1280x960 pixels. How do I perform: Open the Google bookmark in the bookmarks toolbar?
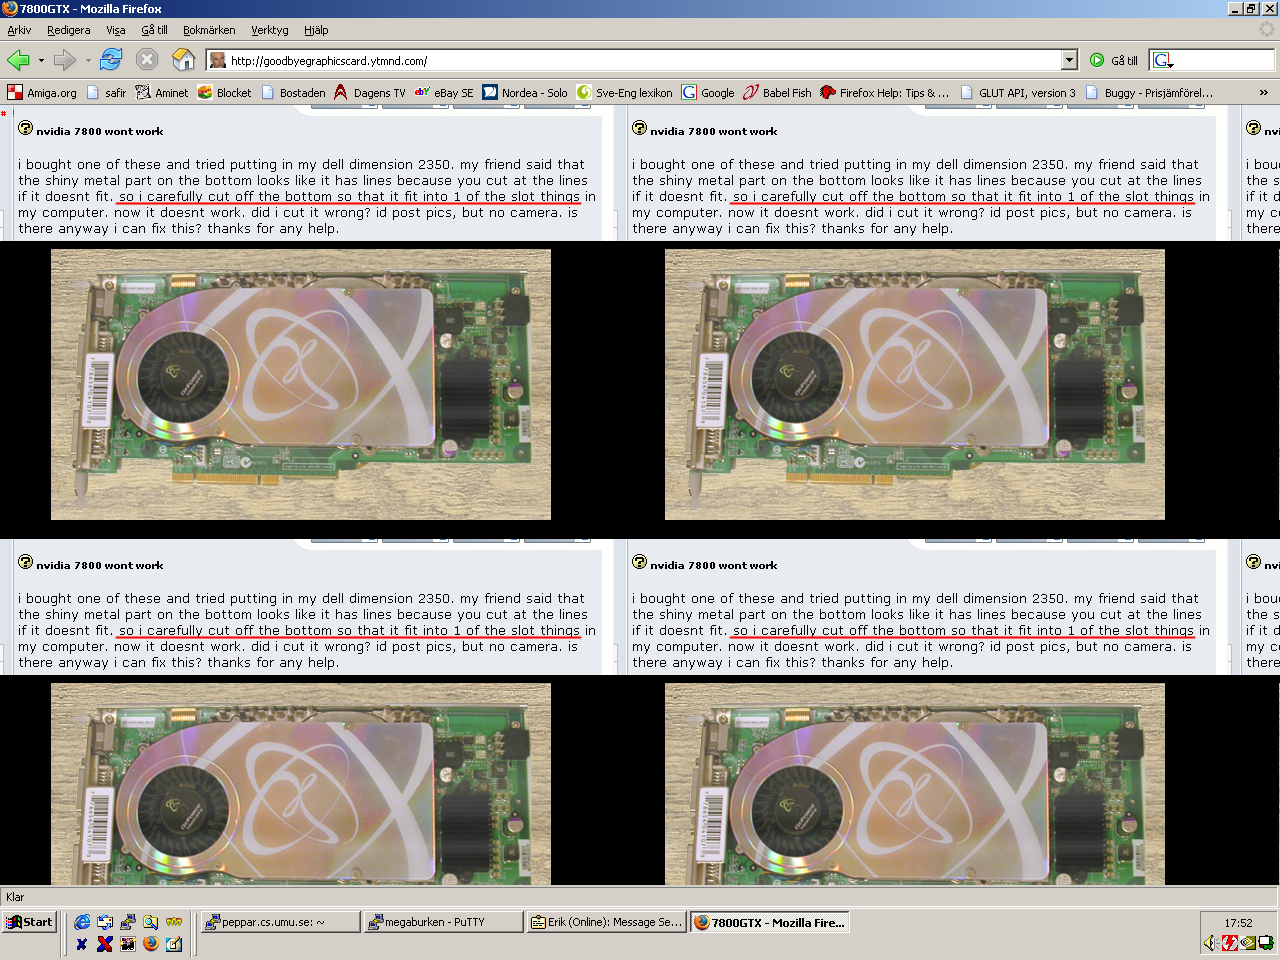coord(708,92)
